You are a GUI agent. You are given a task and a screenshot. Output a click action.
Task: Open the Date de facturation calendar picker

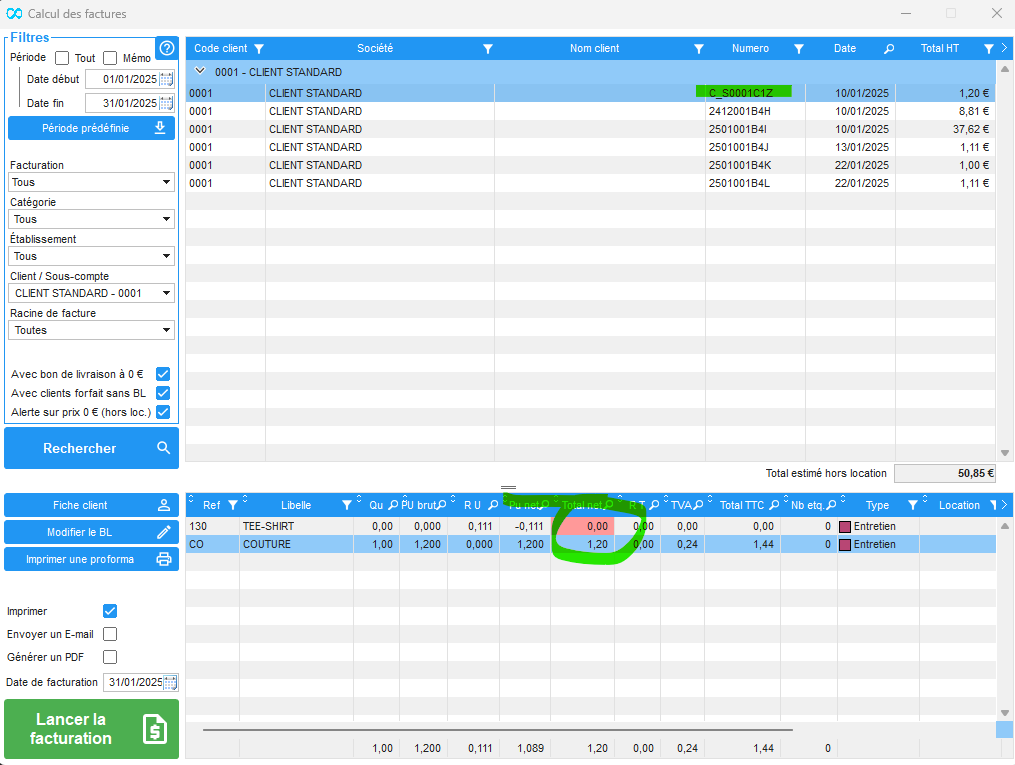[x=170, y=683]
